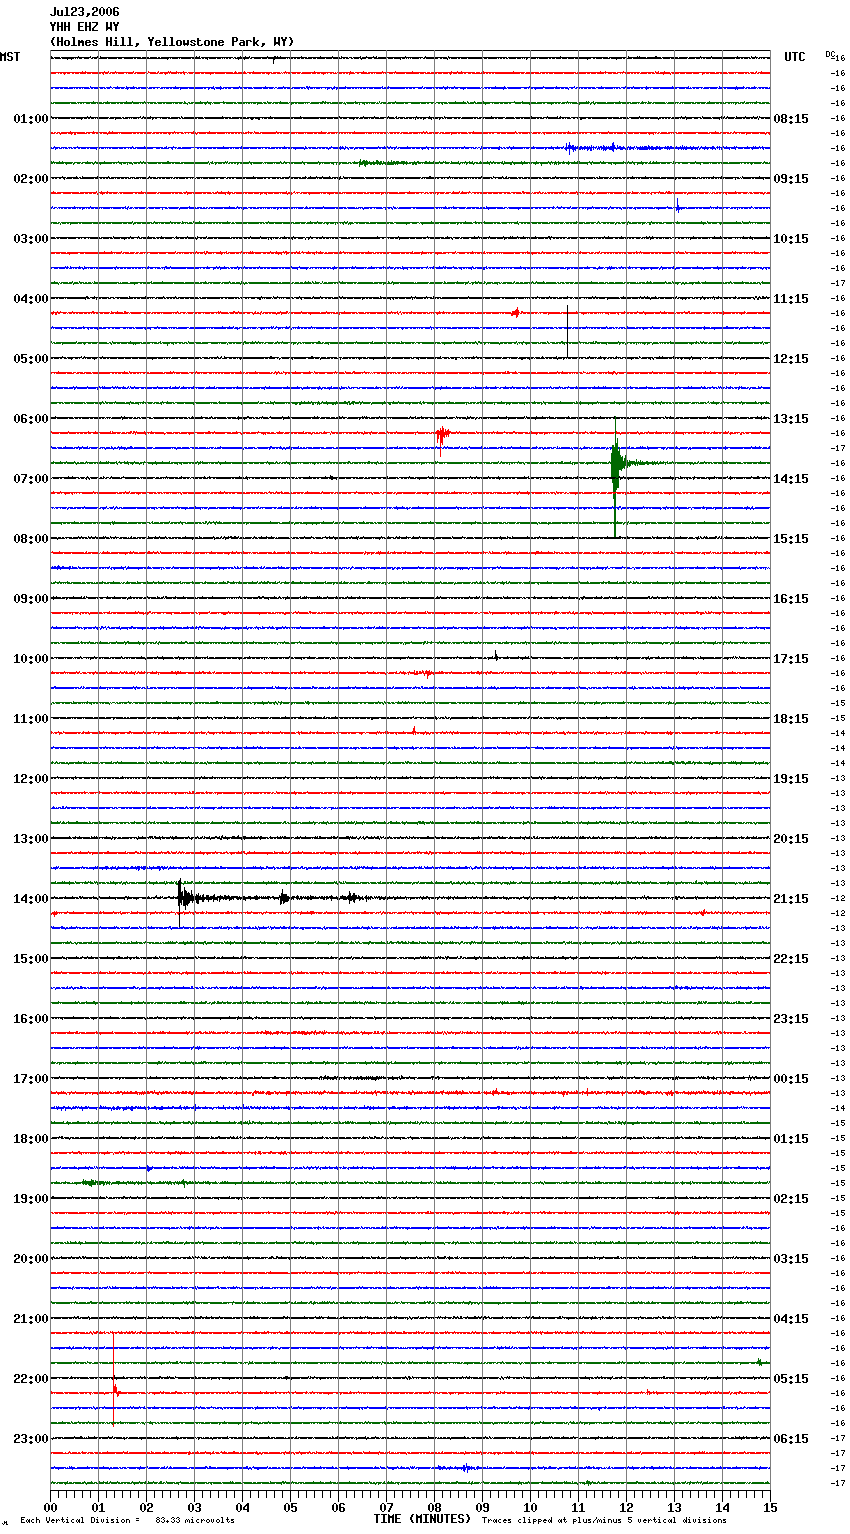Select the 22:00 MST row label
This screenshot has width=850, height=1534.
pyautogui.click(x=31, y=1379)
